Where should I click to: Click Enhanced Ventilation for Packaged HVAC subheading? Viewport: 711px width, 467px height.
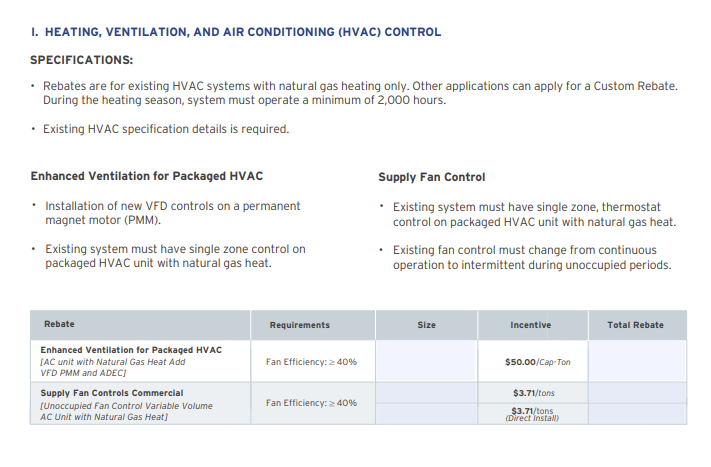(x=147, y=177)
